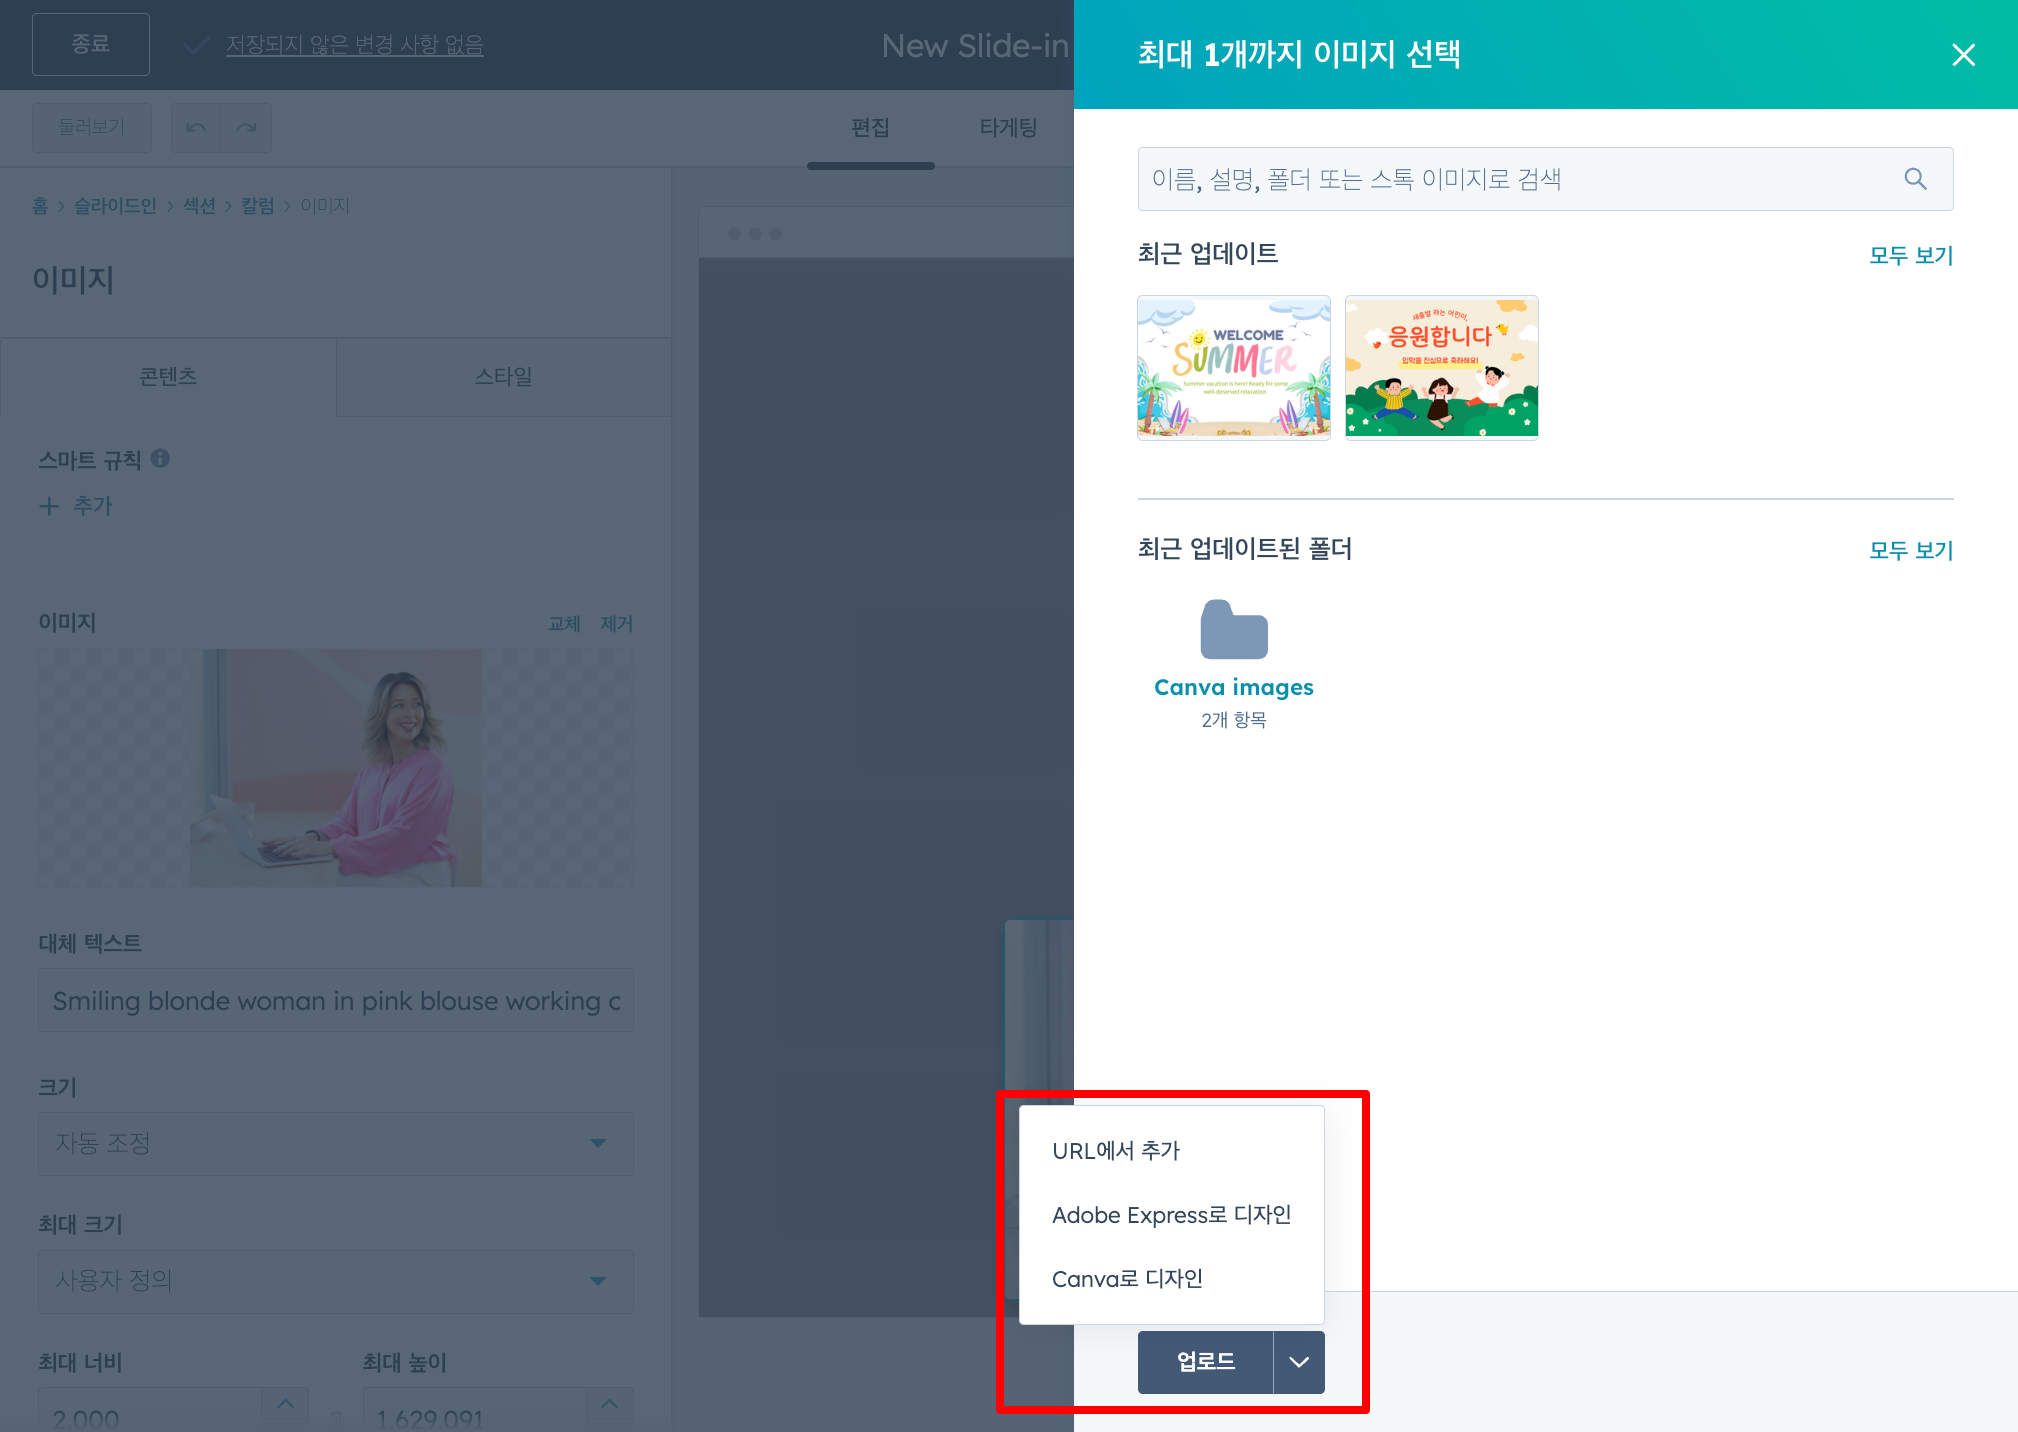Screen dimensions: 2018x1432
Task: Go to 칼럼 in the breadcrumb
Action: coord(257,206)
